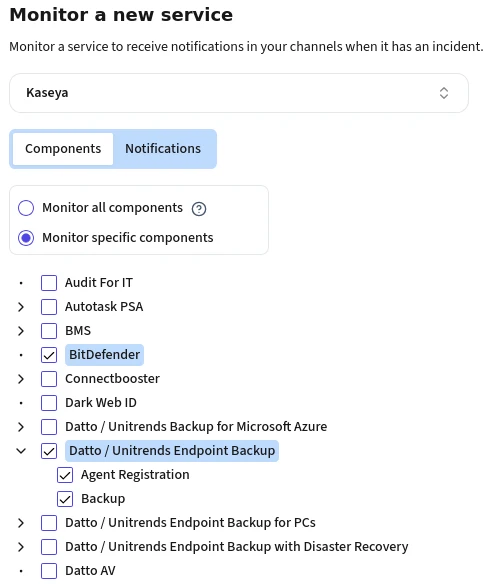Check the Audit For IT checkbox
Image resolution: width=498 pixels, height=585 pixels.
click(49, 283)
